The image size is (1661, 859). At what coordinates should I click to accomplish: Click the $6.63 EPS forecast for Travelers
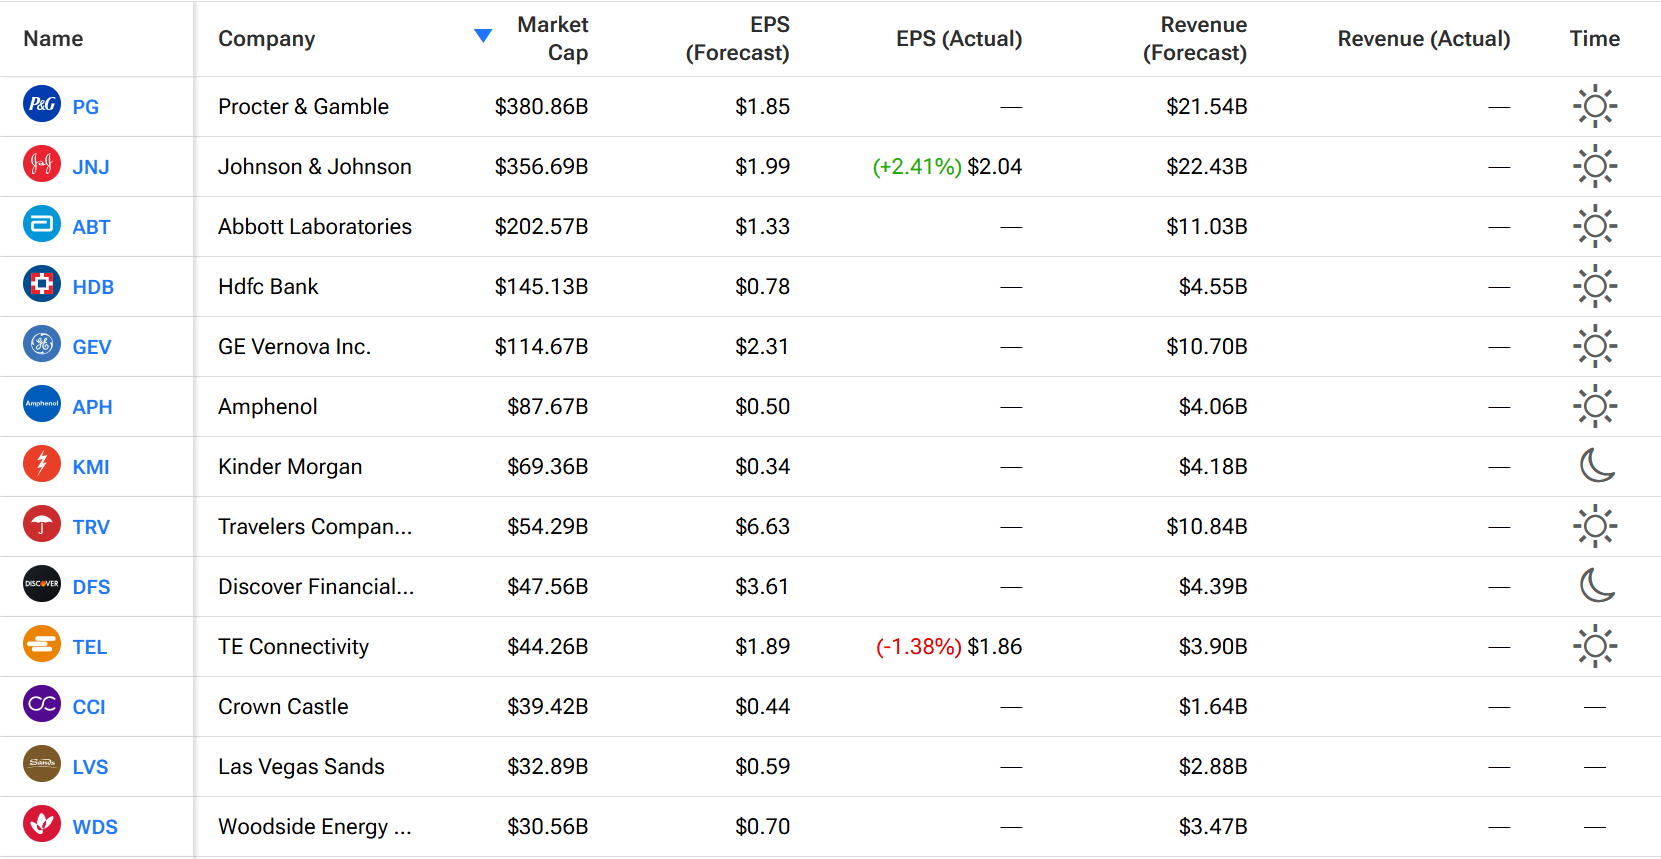click(x=762, y=526)
